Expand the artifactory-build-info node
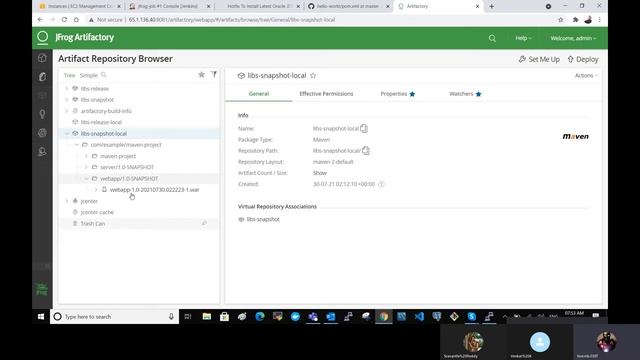This screenshot has height=360, width=640. click(x=67, y=111)
